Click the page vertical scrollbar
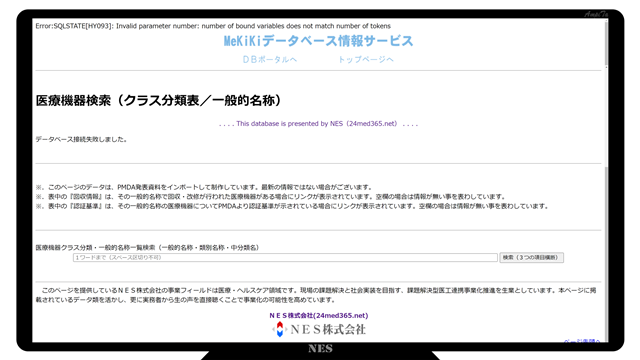Screen dimensions: 640x360 [606, 180]
